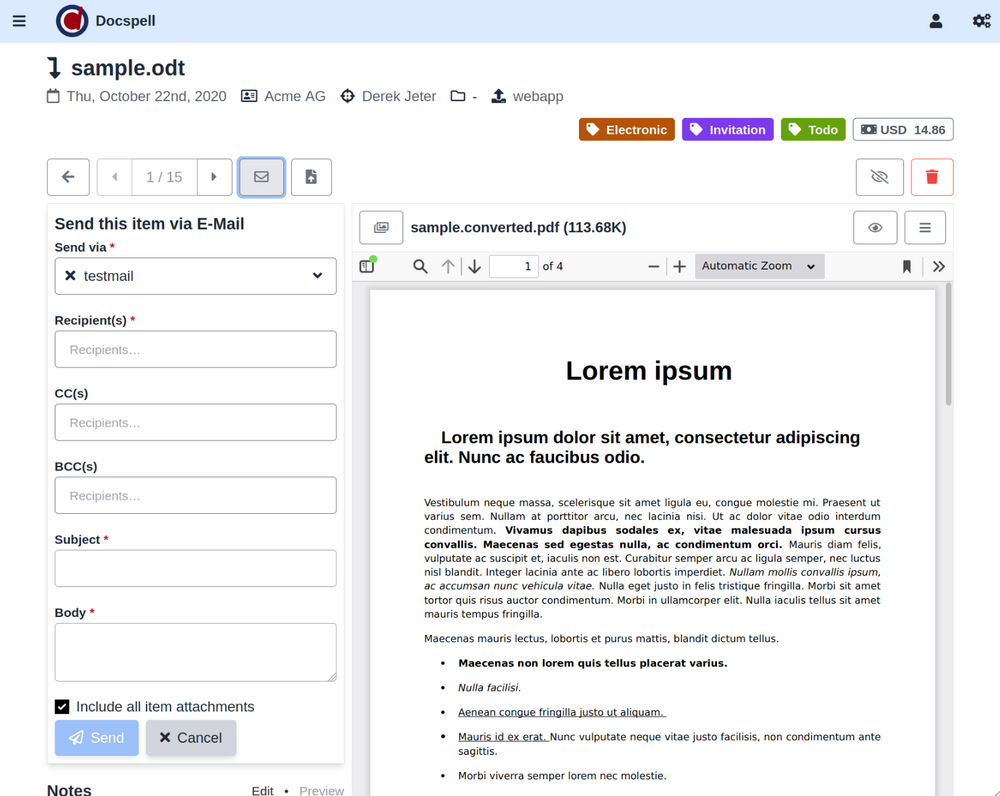Image resolution: width=1000 pixels, height=796 pixels.
Task: Open find in PDF search
Action: [x=420, y=266]
